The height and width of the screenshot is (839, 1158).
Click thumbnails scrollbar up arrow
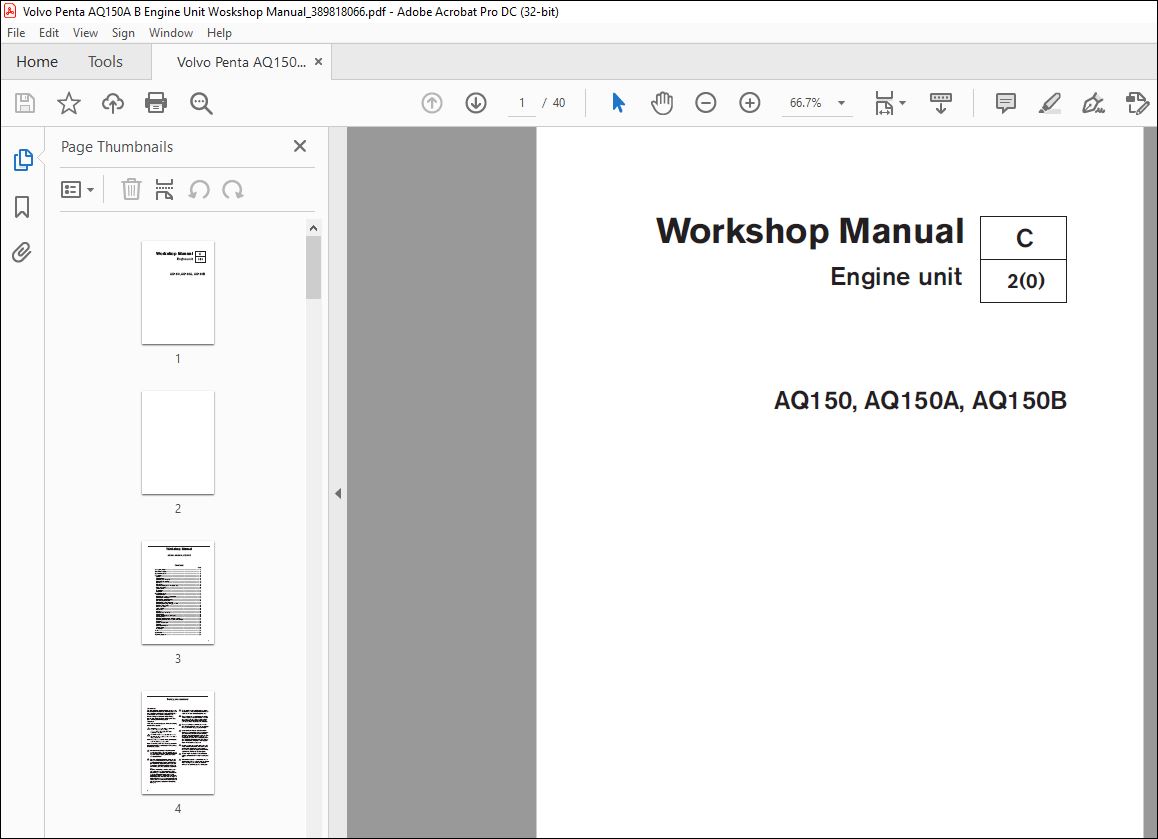[313, 228]
